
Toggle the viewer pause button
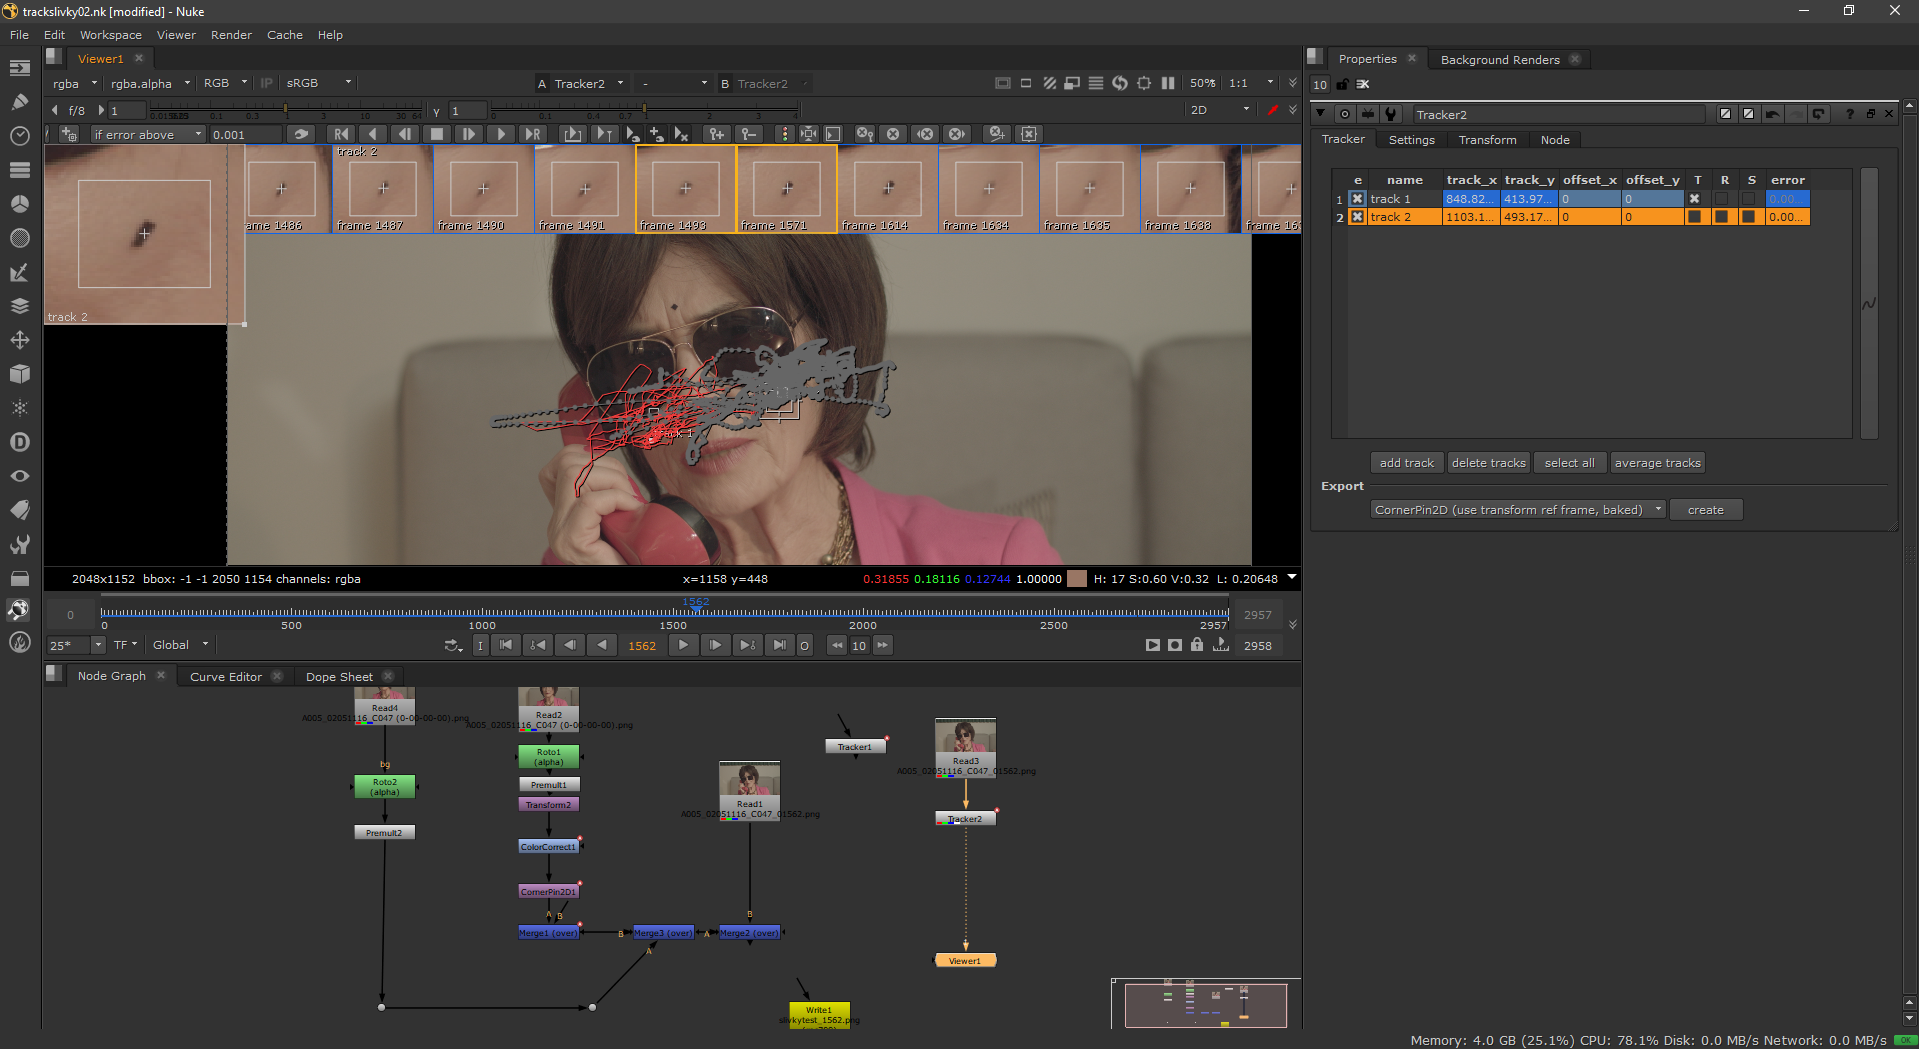1167,83
